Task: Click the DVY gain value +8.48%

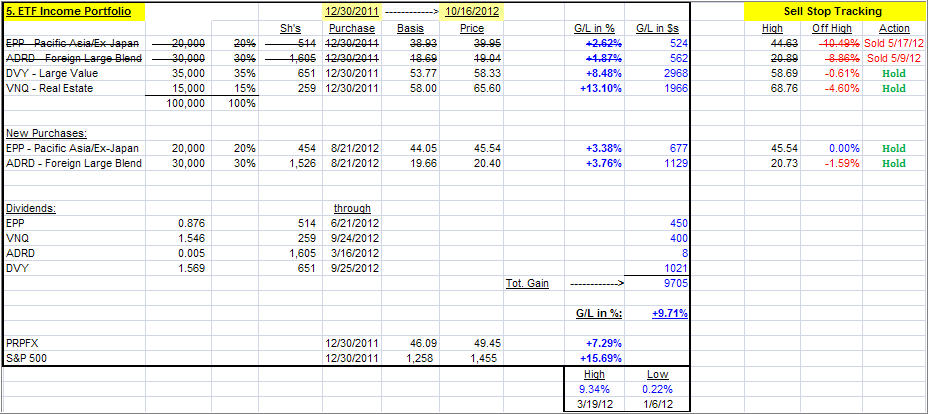Action: [602, 73]
